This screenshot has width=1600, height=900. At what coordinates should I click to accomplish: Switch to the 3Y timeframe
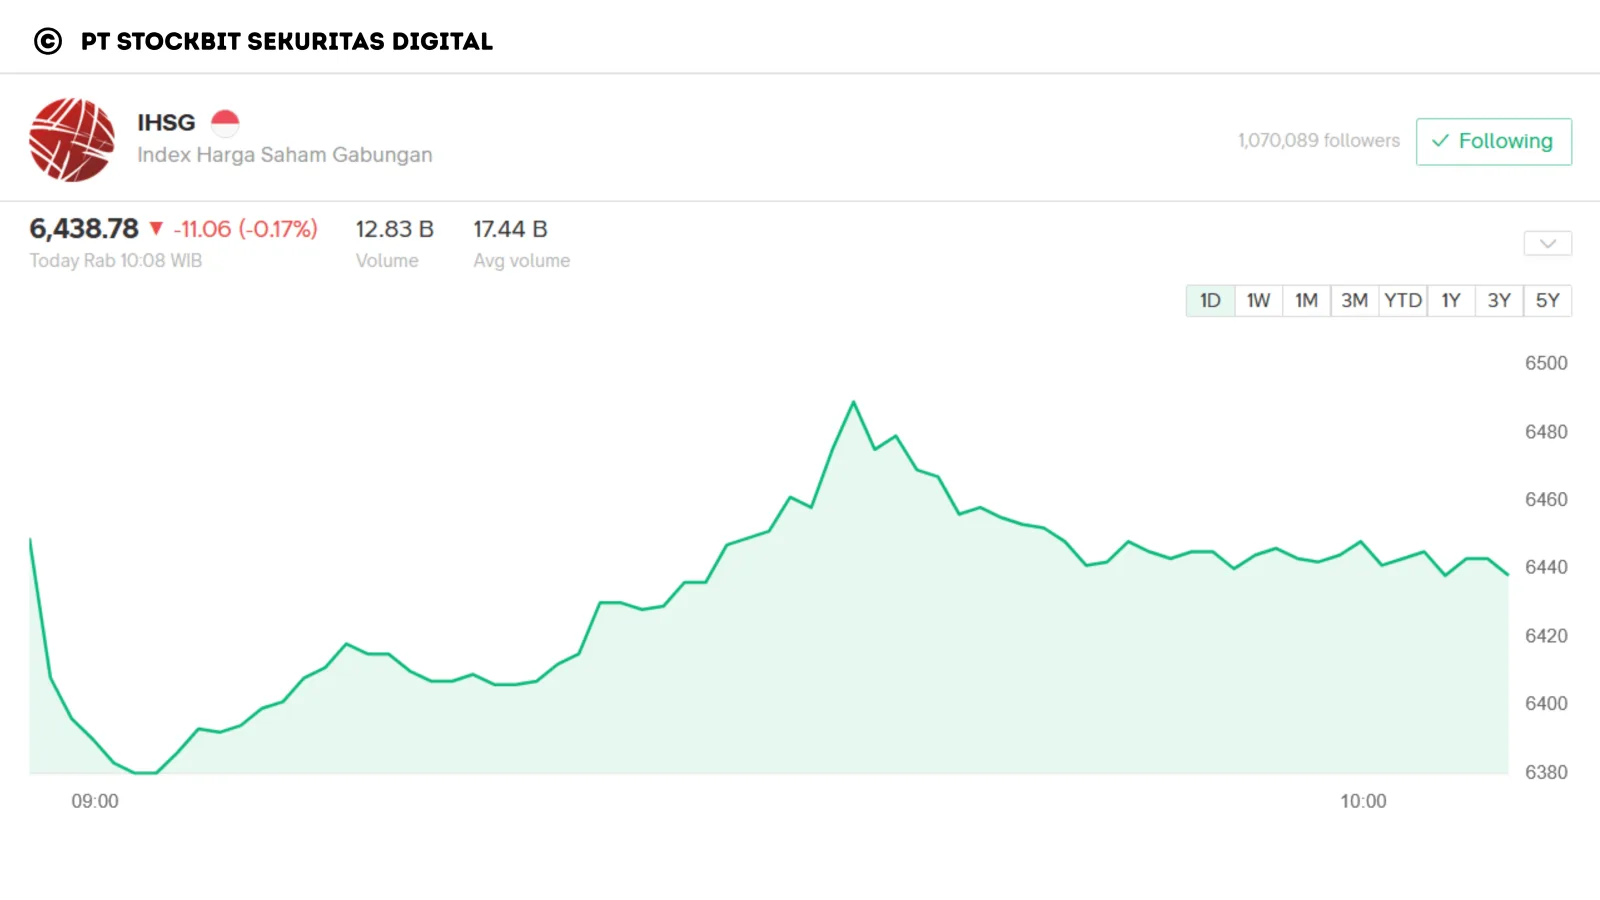pyautogui.click(x=1499, y=301)
